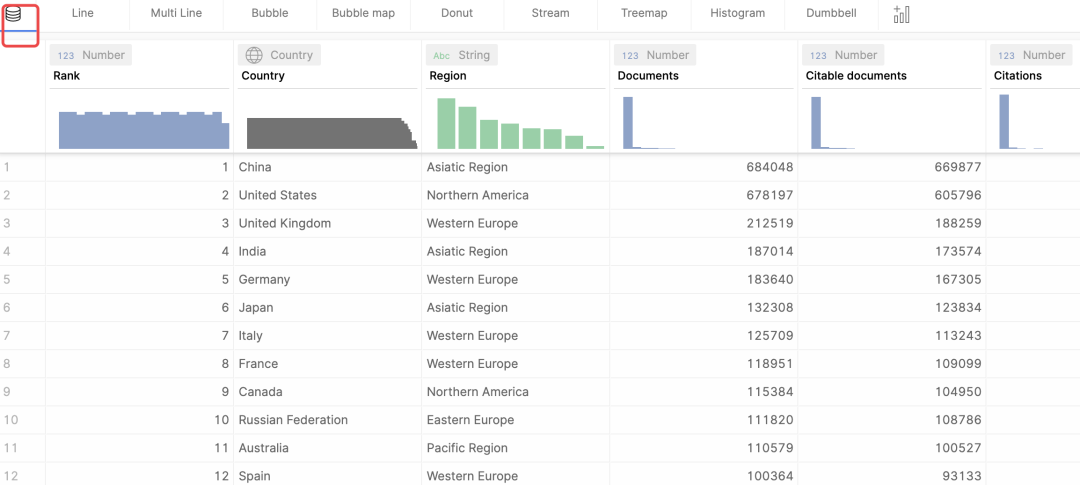The width and height of the screenshot is (1080, 485).
Task: Click the Documents column header name
Action: click(x=648, y=76)
